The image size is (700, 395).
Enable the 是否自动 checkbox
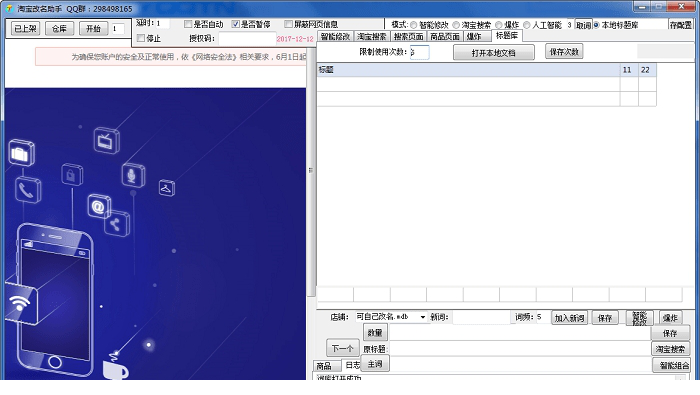(x=188, y=24)
